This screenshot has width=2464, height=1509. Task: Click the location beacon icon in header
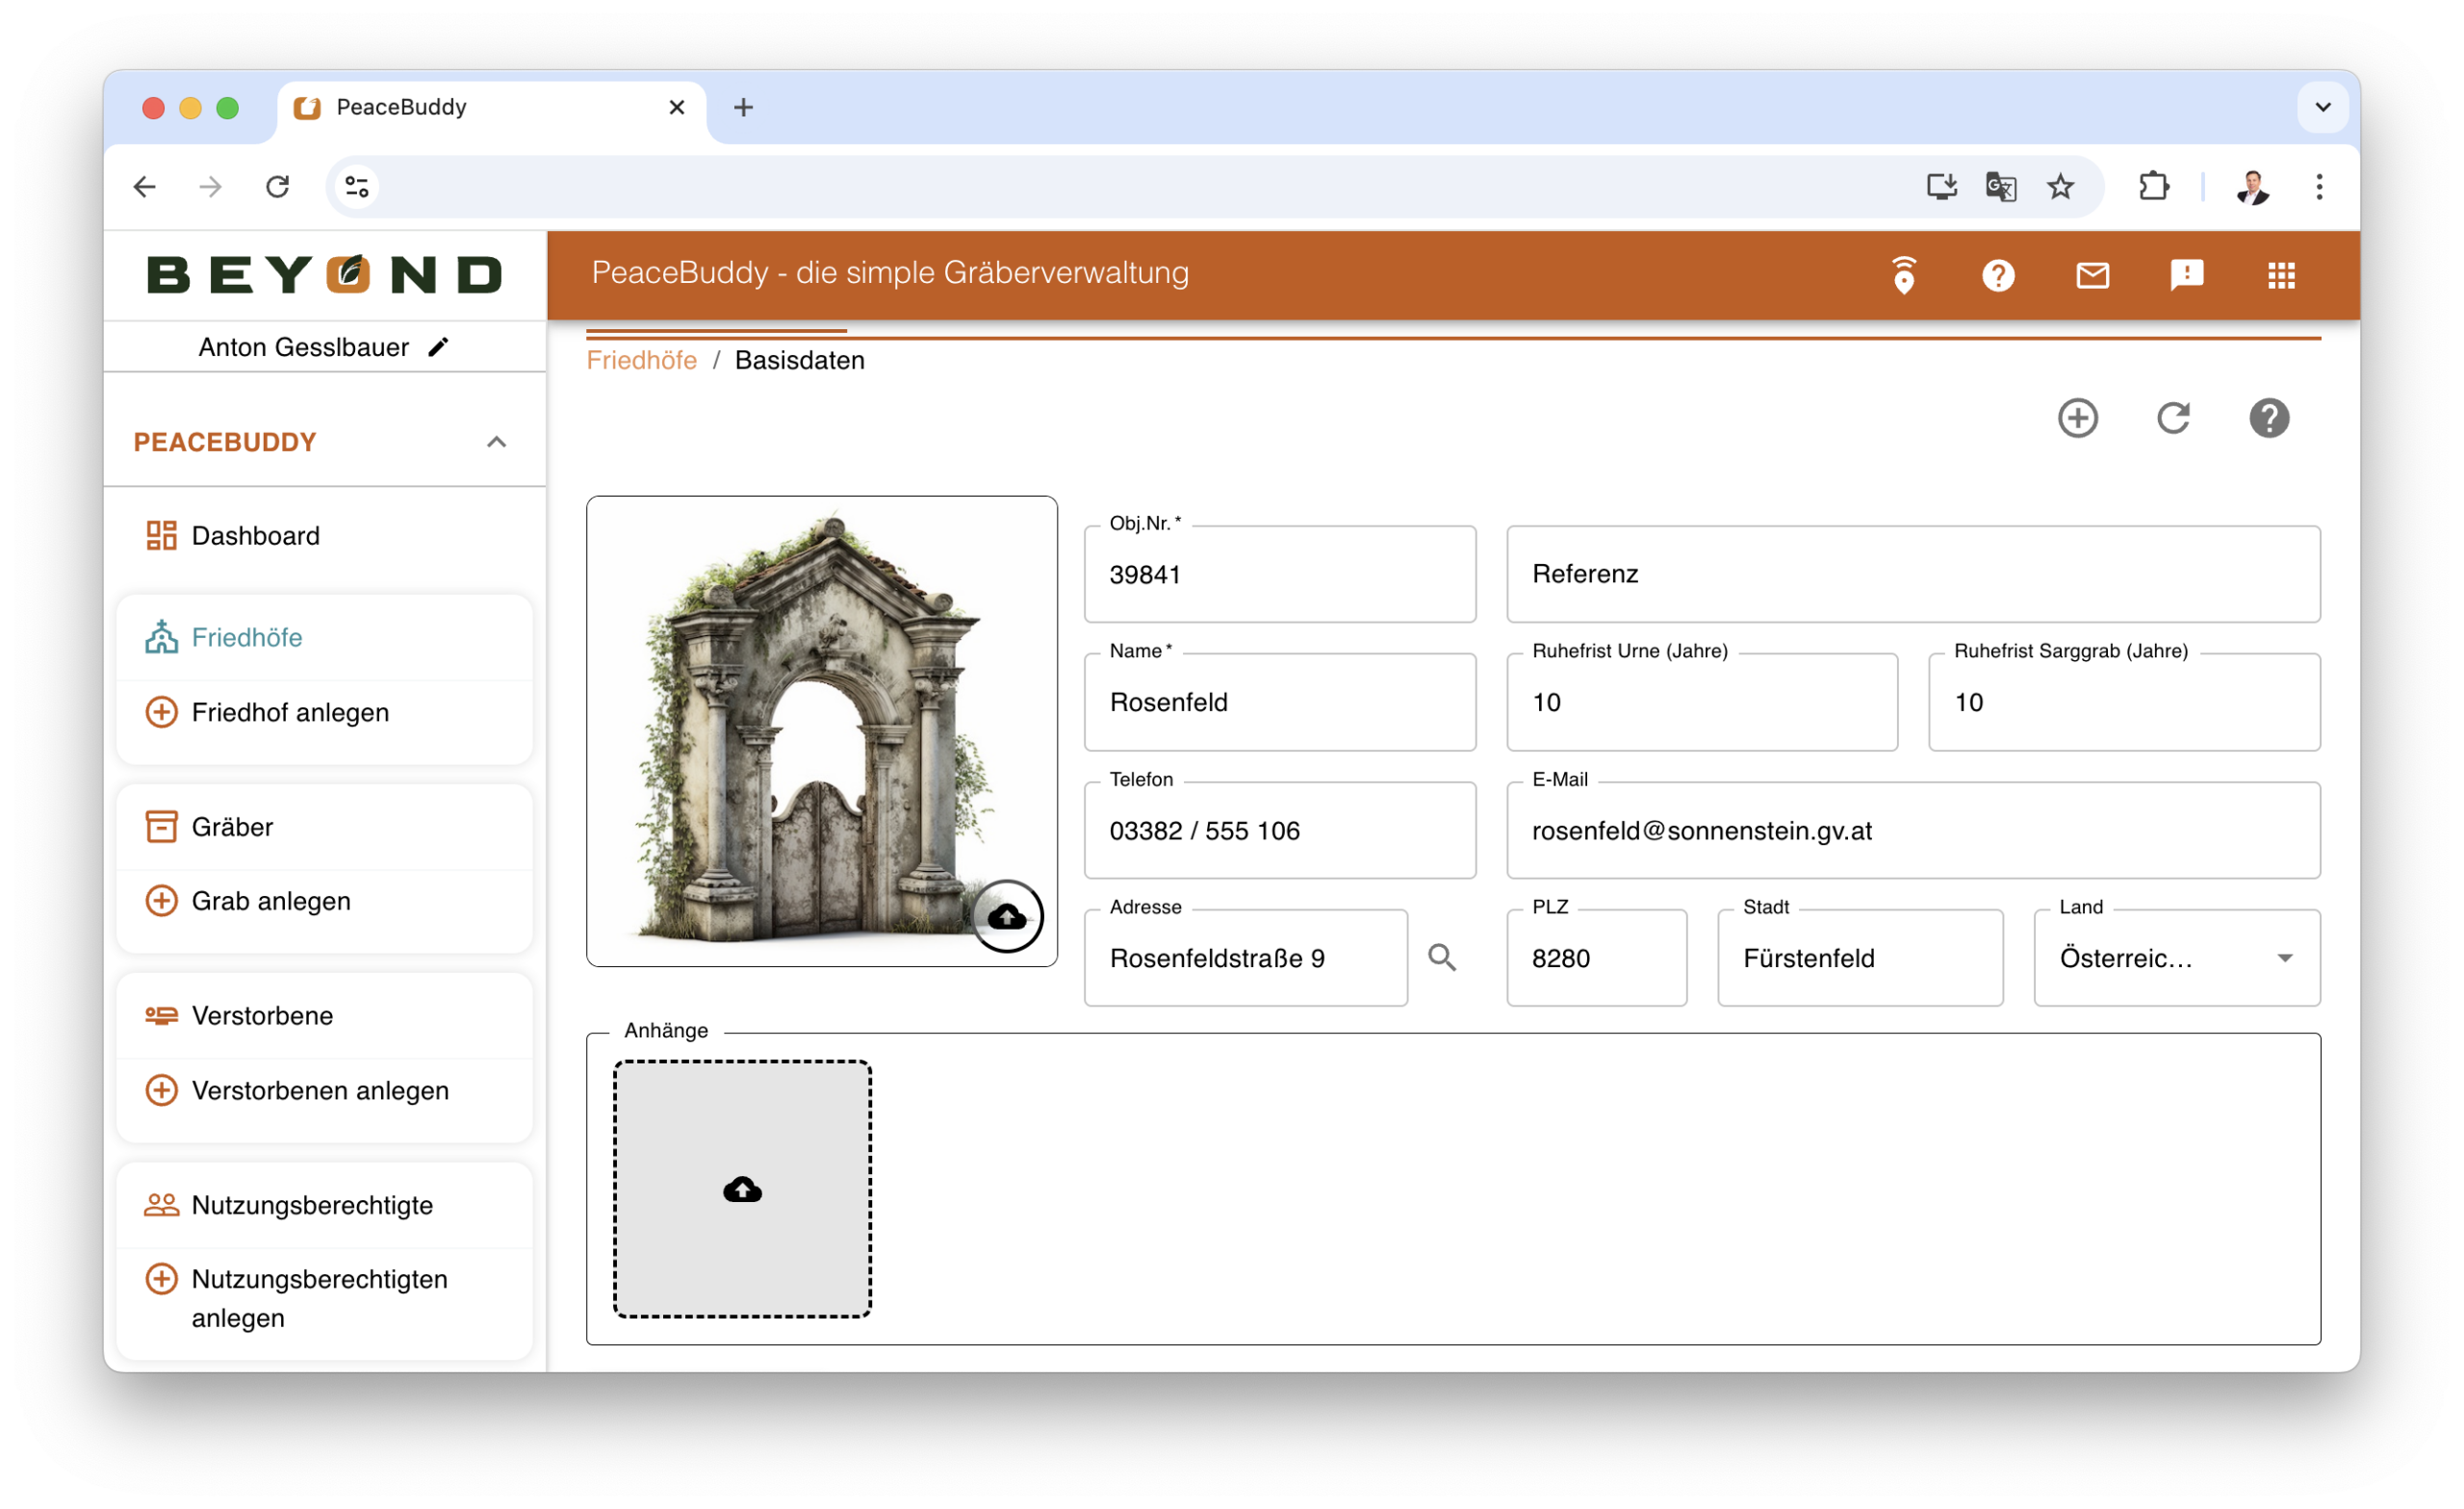click(x=1903, y=275)
